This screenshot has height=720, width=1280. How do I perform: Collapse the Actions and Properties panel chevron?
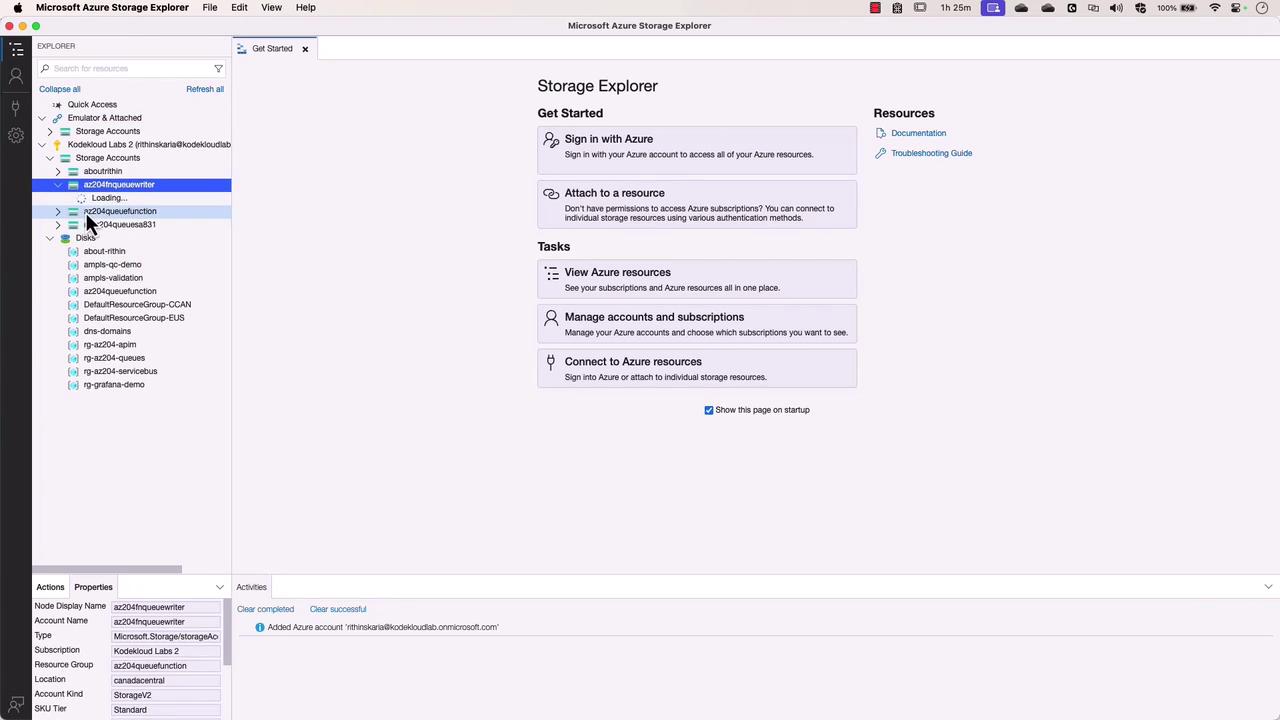pos(220,587)
